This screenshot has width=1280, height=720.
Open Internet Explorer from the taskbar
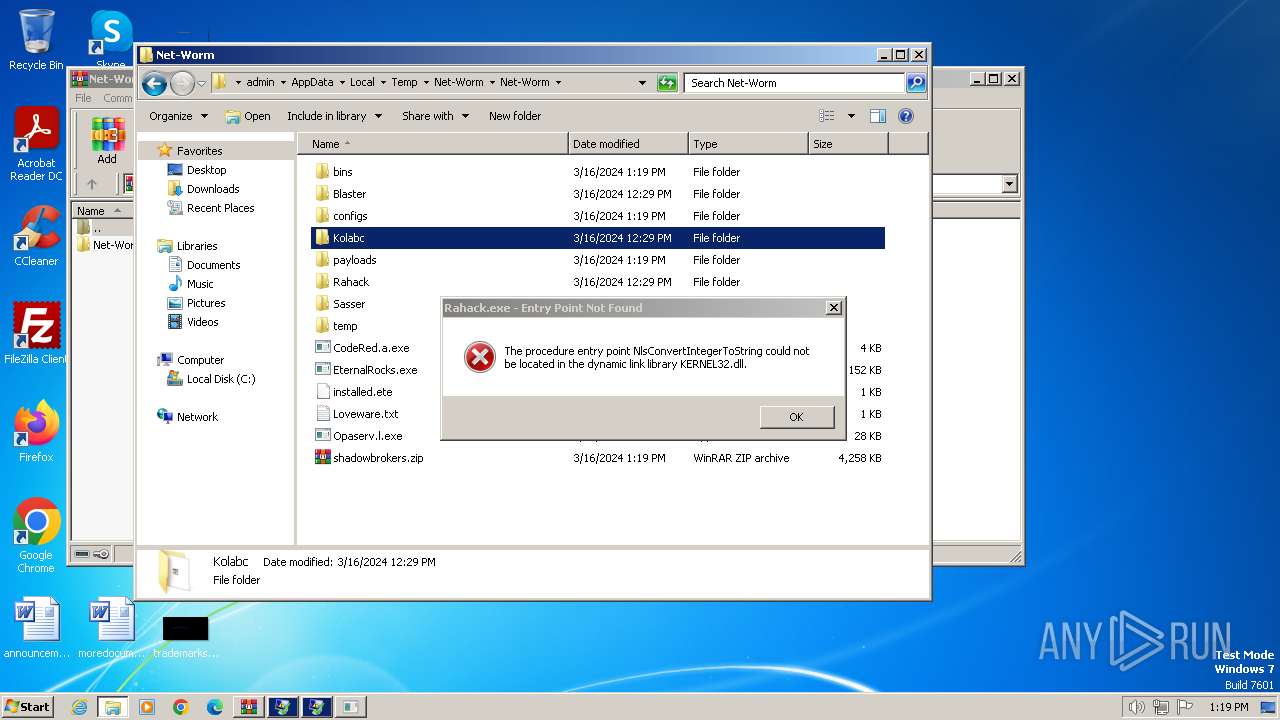[79, 707]
